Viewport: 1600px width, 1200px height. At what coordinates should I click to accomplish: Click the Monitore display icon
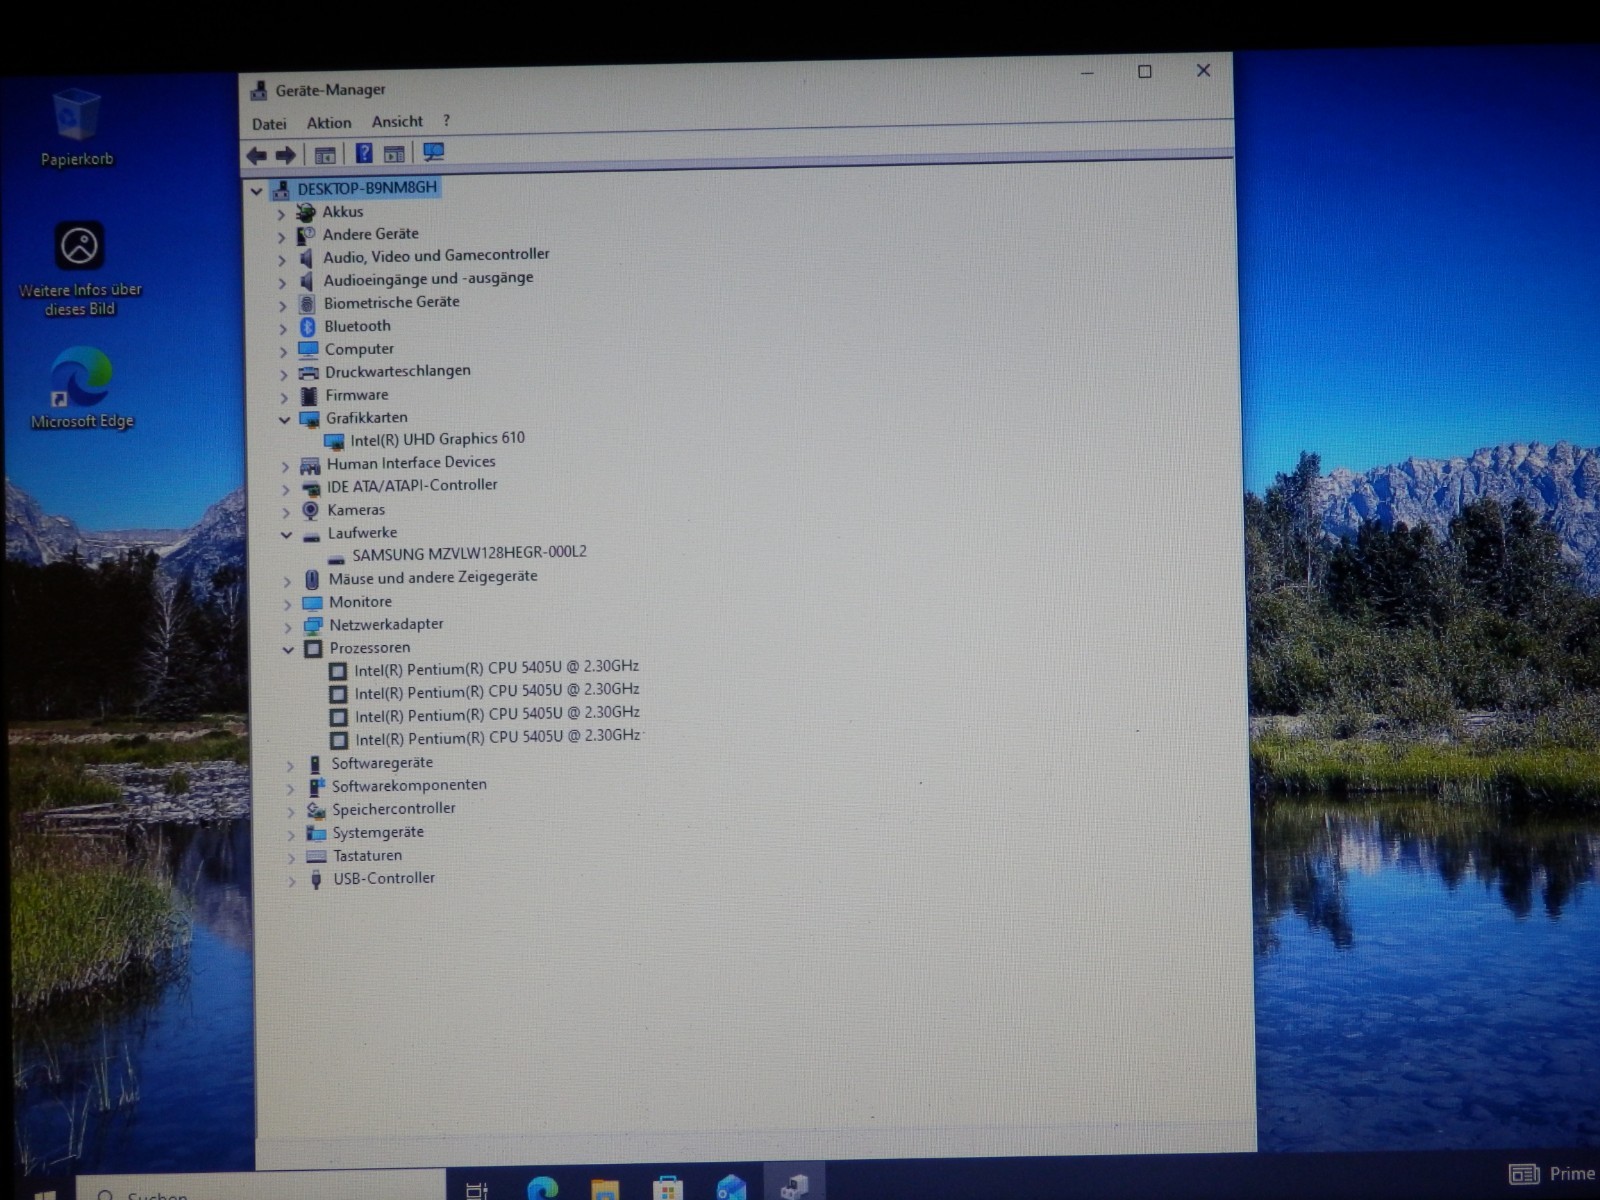[312, 603]
